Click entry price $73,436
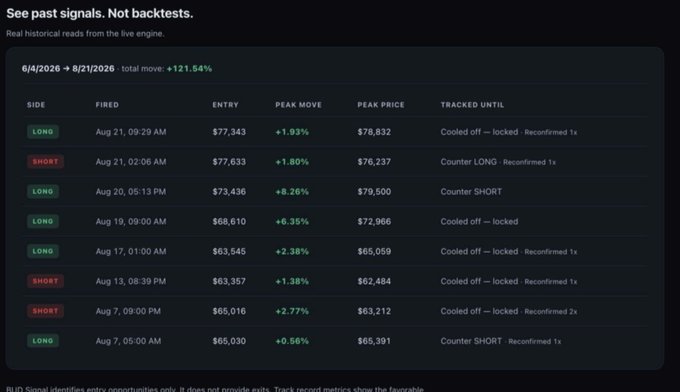 coord(229,192)
